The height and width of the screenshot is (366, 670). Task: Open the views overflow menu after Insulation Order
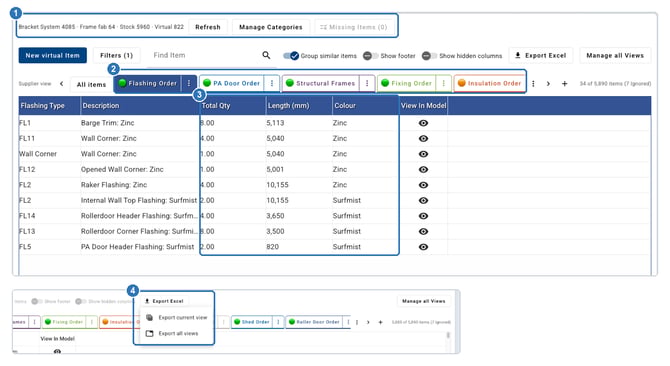pyautogui.click(x=533, y=84)
